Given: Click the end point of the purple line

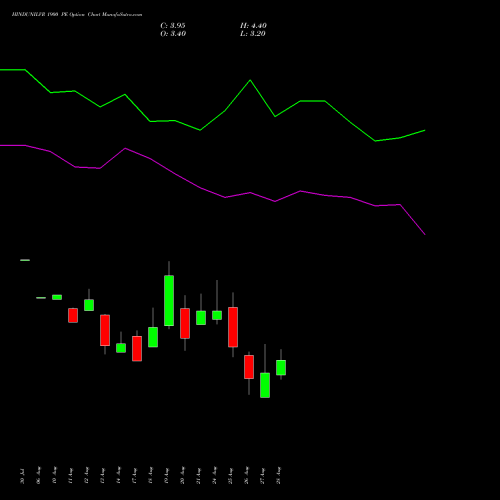Looking at the screenshot, I should click(425, 234).
